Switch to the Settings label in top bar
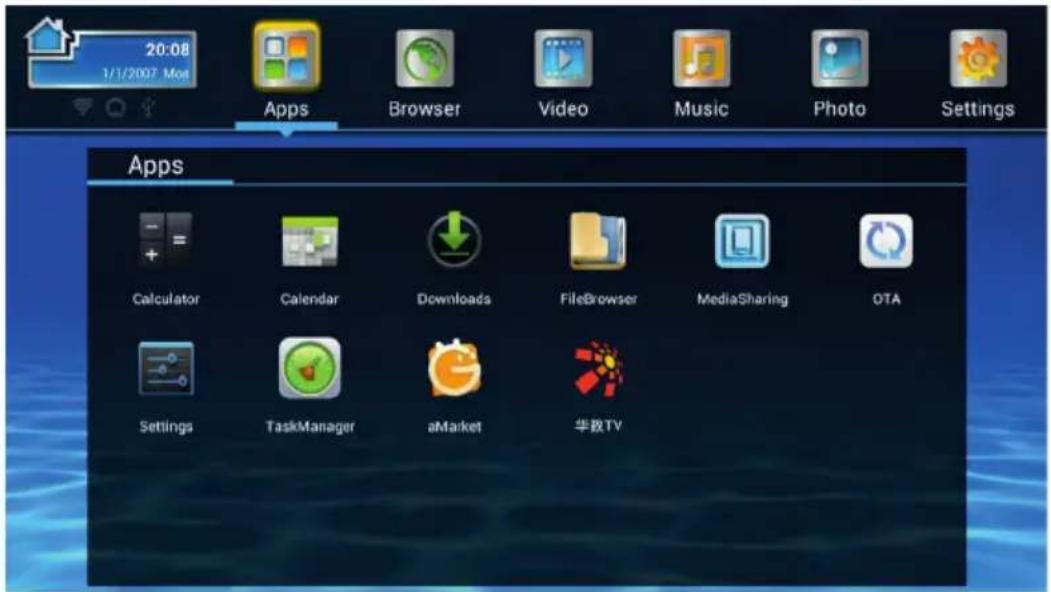Viewport: 1051px width, 592px height. tap(978, 109)
